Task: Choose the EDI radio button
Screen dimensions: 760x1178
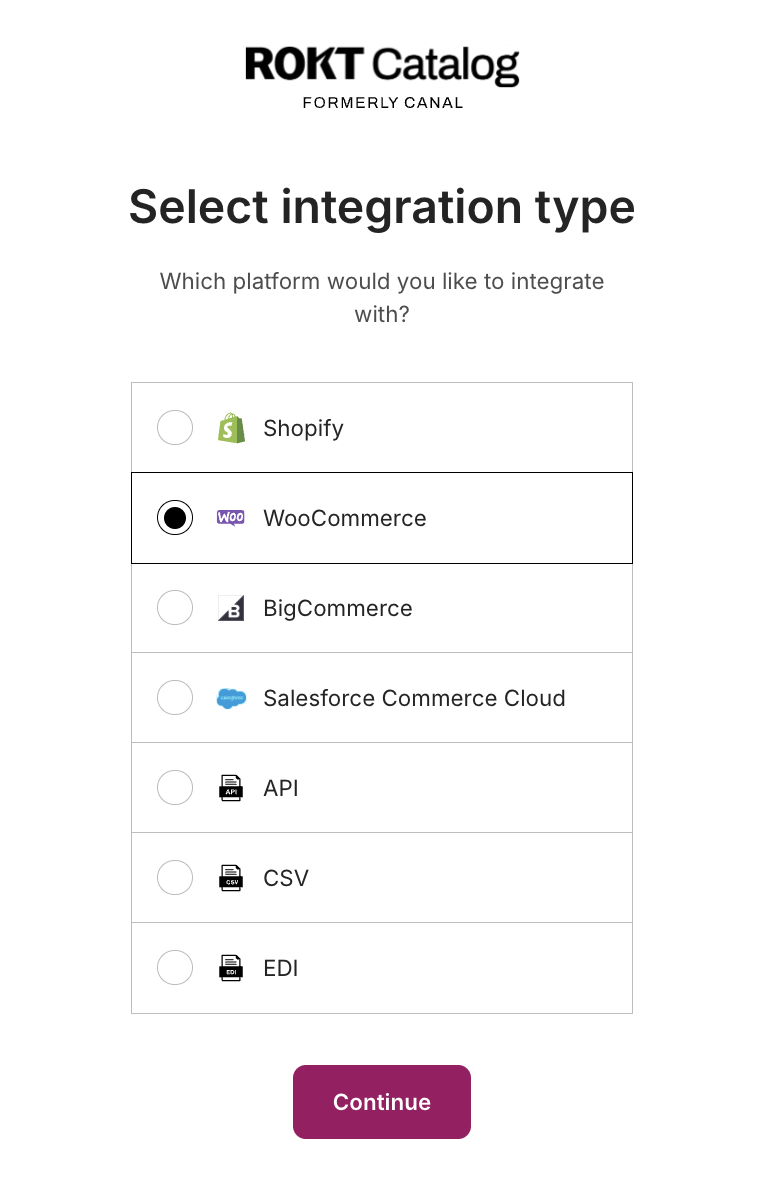Action: point(175,968)
